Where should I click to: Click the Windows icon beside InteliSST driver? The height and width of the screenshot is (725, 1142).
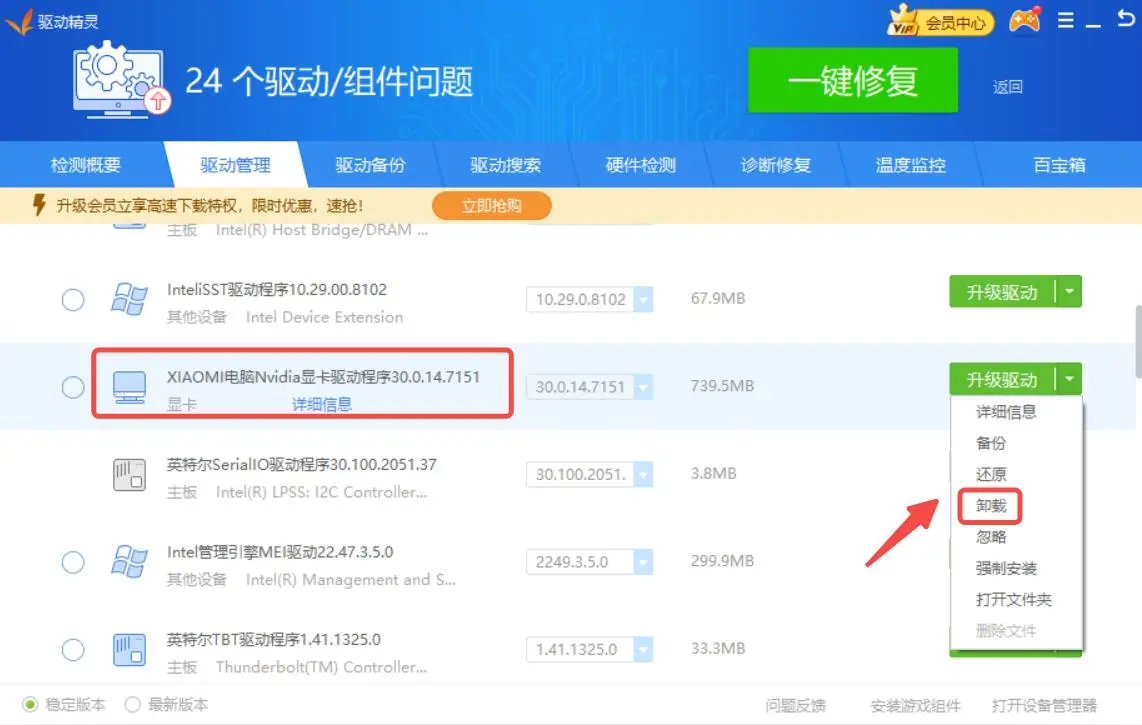(129, 299)
